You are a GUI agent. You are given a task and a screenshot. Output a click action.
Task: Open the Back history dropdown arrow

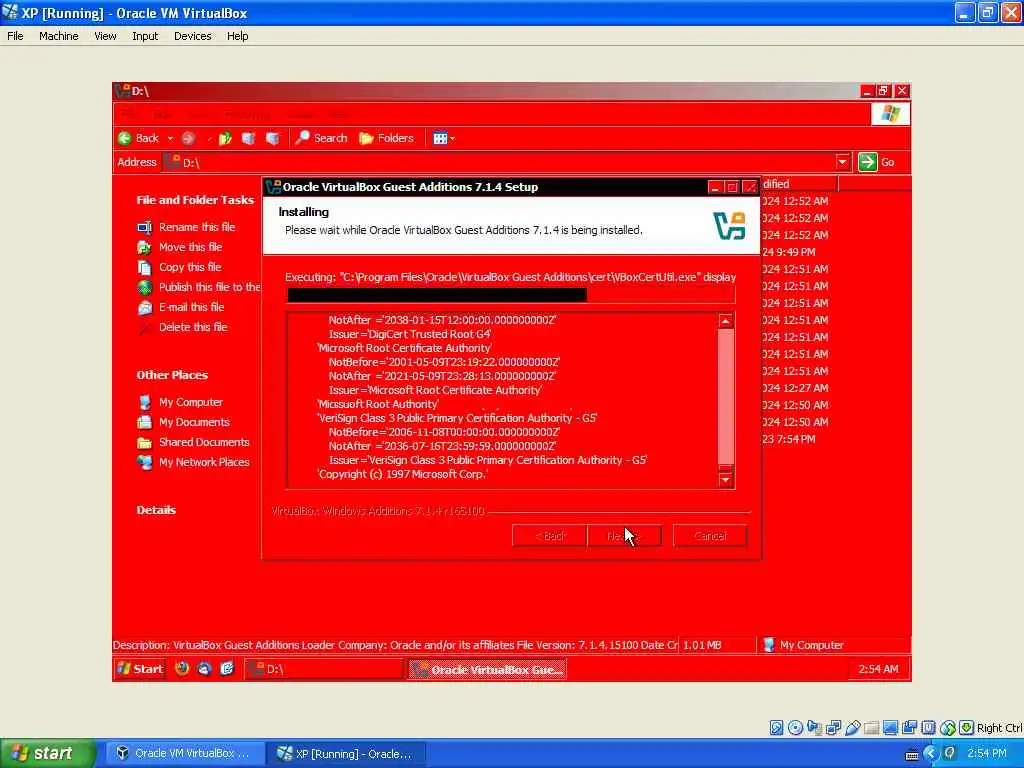point(170,138)
